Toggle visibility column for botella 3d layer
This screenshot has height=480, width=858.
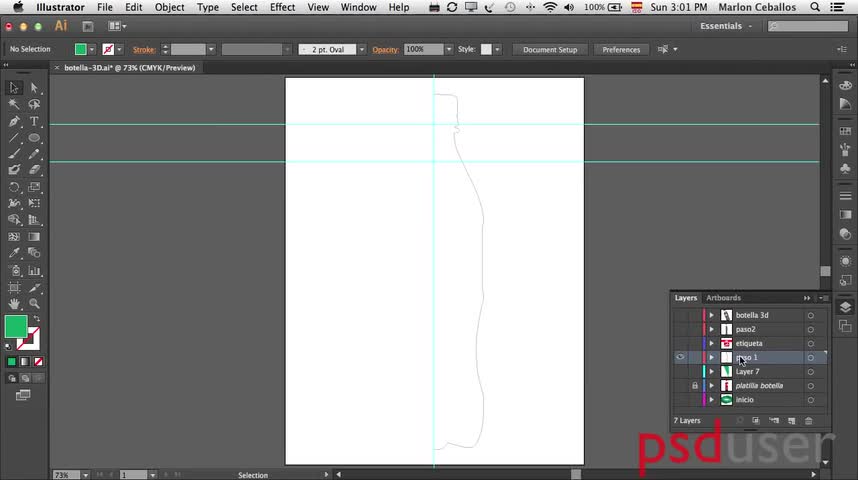point(680,315)
